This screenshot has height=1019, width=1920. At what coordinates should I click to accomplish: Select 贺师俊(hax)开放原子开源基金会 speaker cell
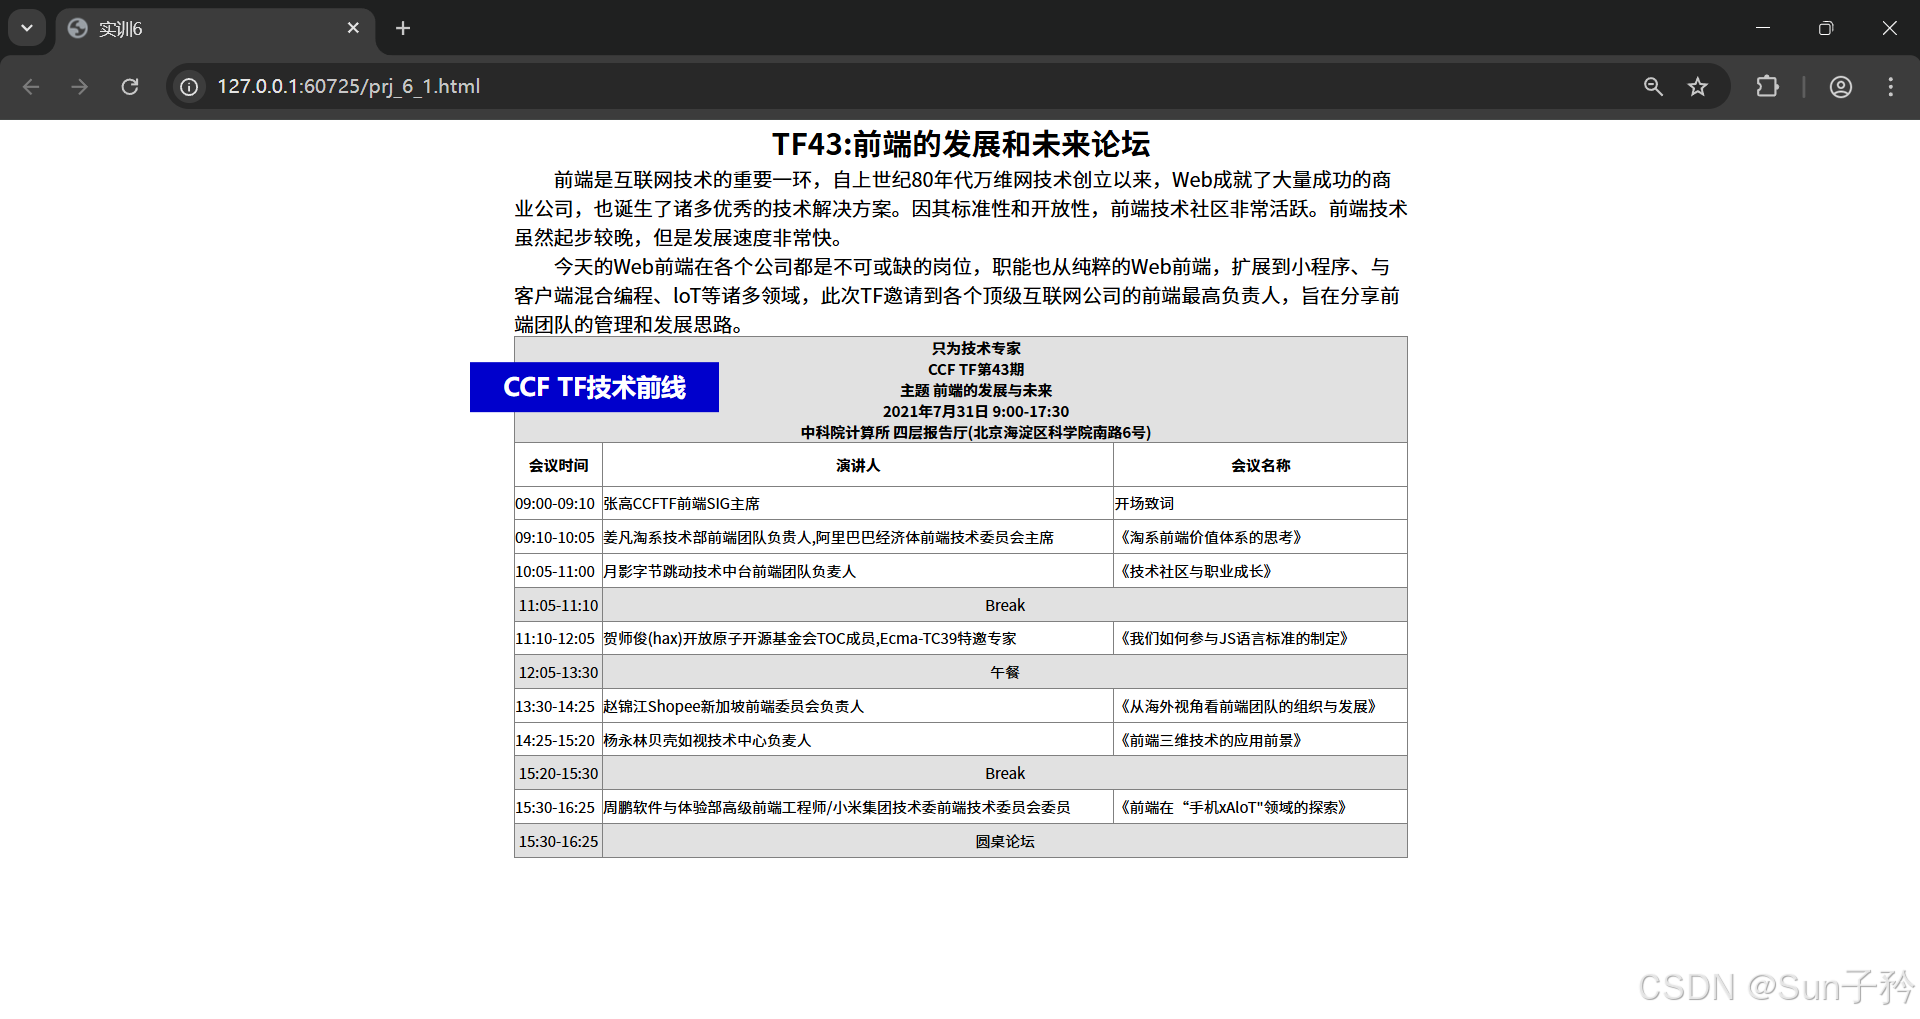click(x=858, y=639)
